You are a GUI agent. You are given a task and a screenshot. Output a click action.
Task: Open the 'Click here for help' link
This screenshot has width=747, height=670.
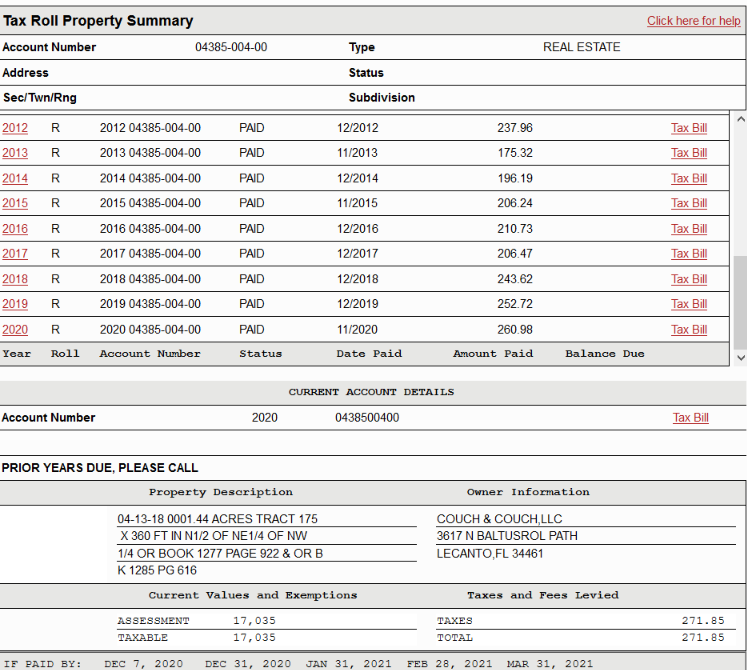pos(693,21)
